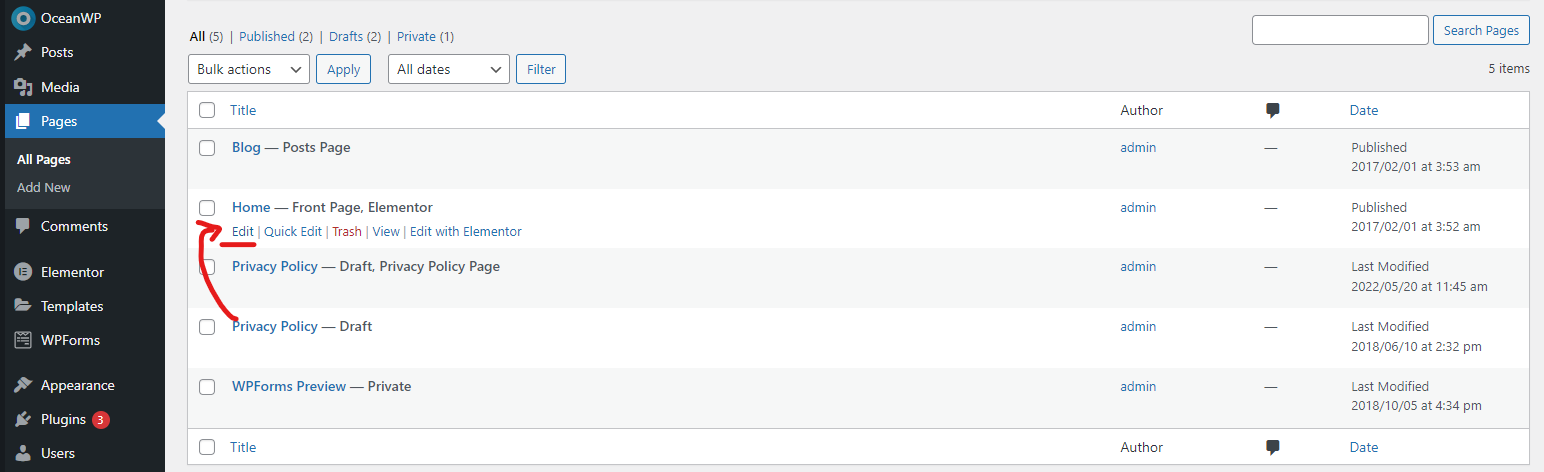Open the WPForms sidebar icon
The width and height of the screenshot is (1544, 472).
(x=23, y=340)
